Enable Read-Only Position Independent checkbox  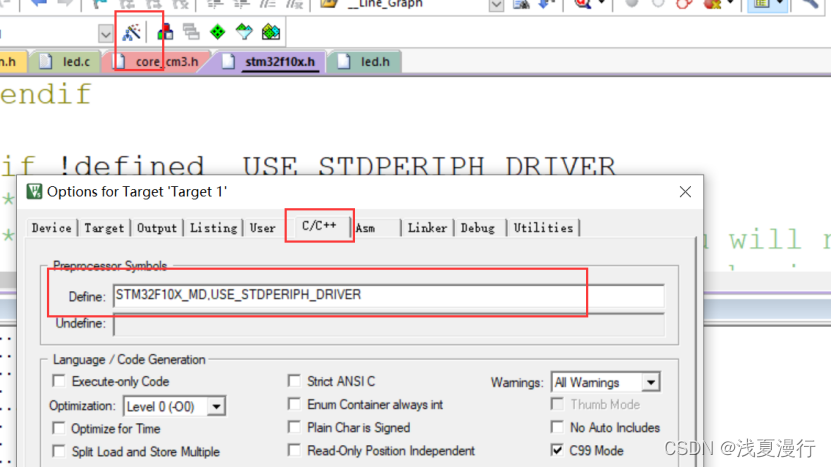(x=294, y=450)
